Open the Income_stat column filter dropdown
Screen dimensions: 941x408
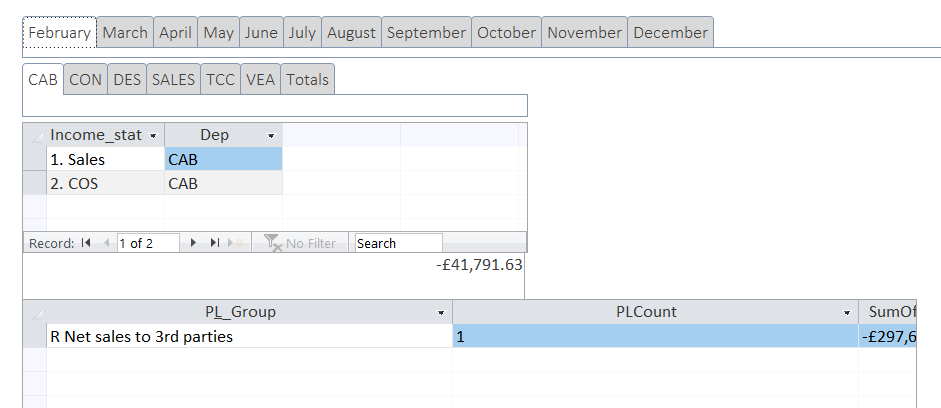(x=153, y=135)
